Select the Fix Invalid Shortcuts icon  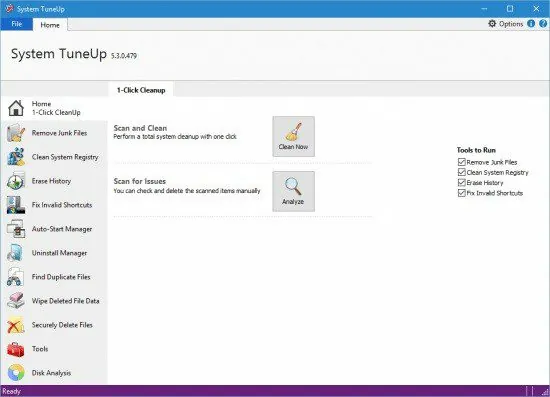tap(16, 205)
